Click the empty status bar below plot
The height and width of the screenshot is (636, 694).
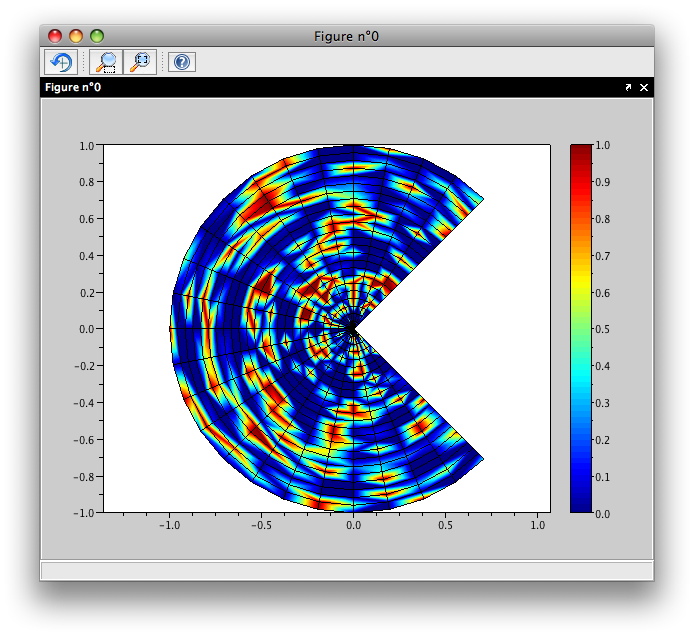point(346,570)
